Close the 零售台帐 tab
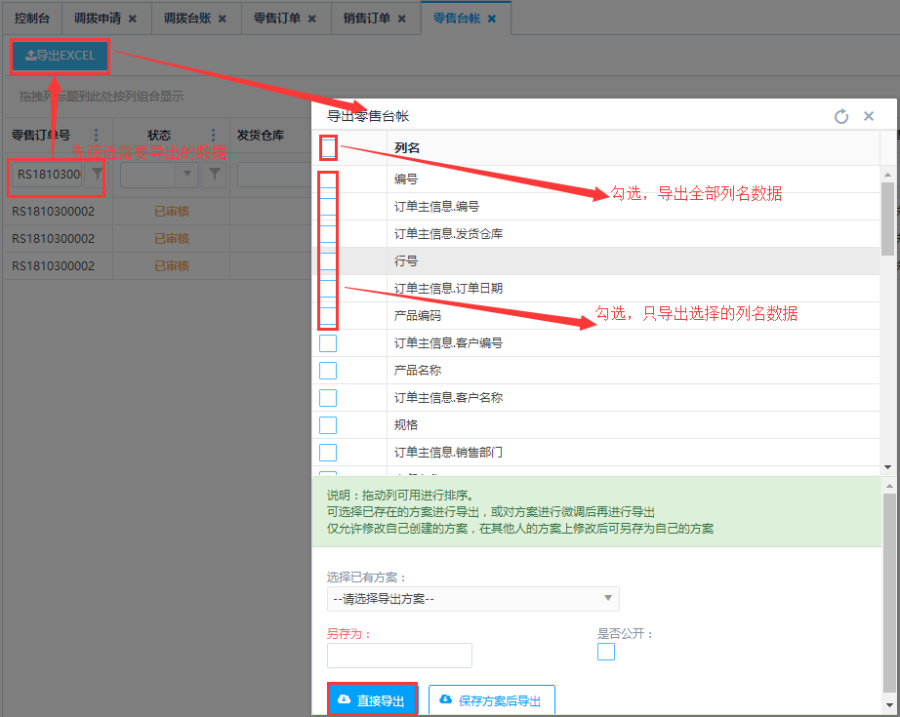This screenshot has height=717, width=900. pyautogui.click(x=492, y=19)
